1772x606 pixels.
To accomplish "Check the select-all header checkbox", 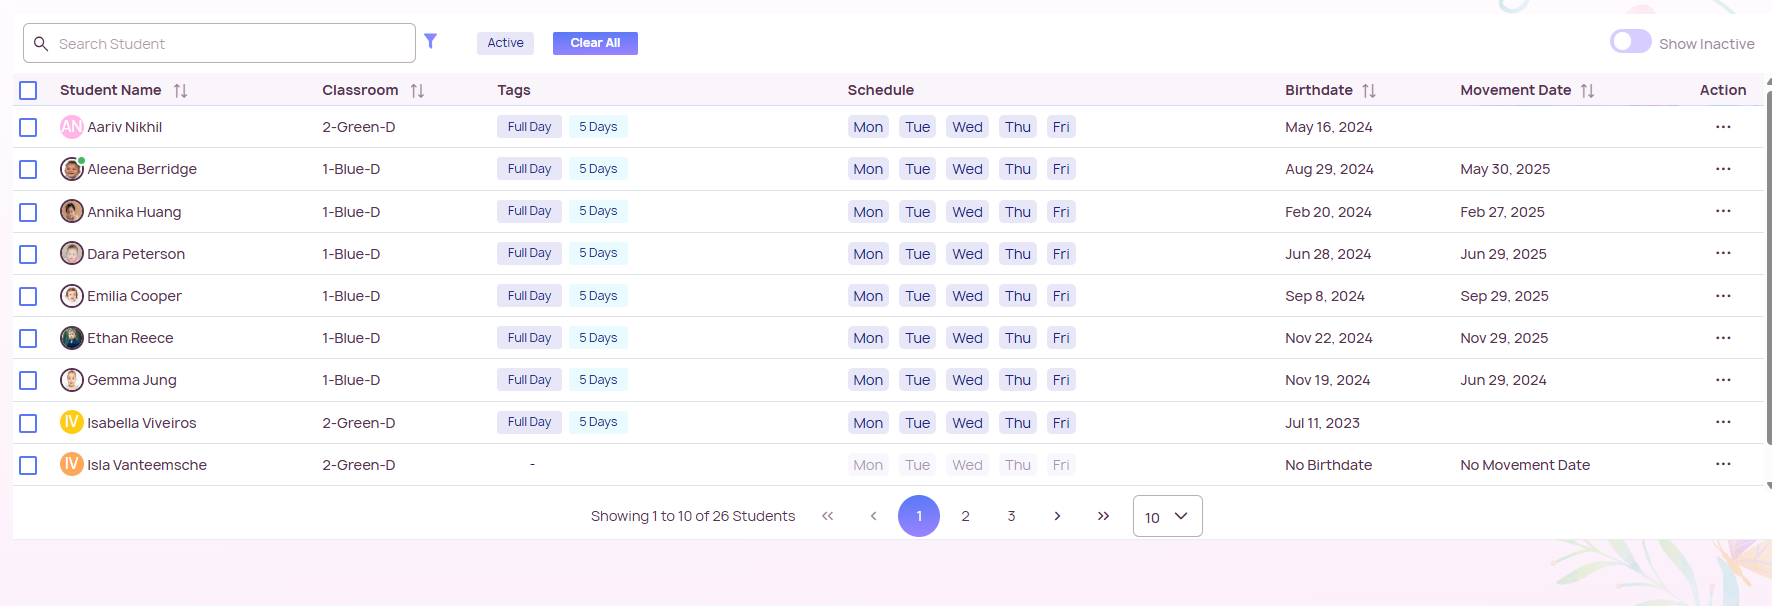I will [28, 91].
